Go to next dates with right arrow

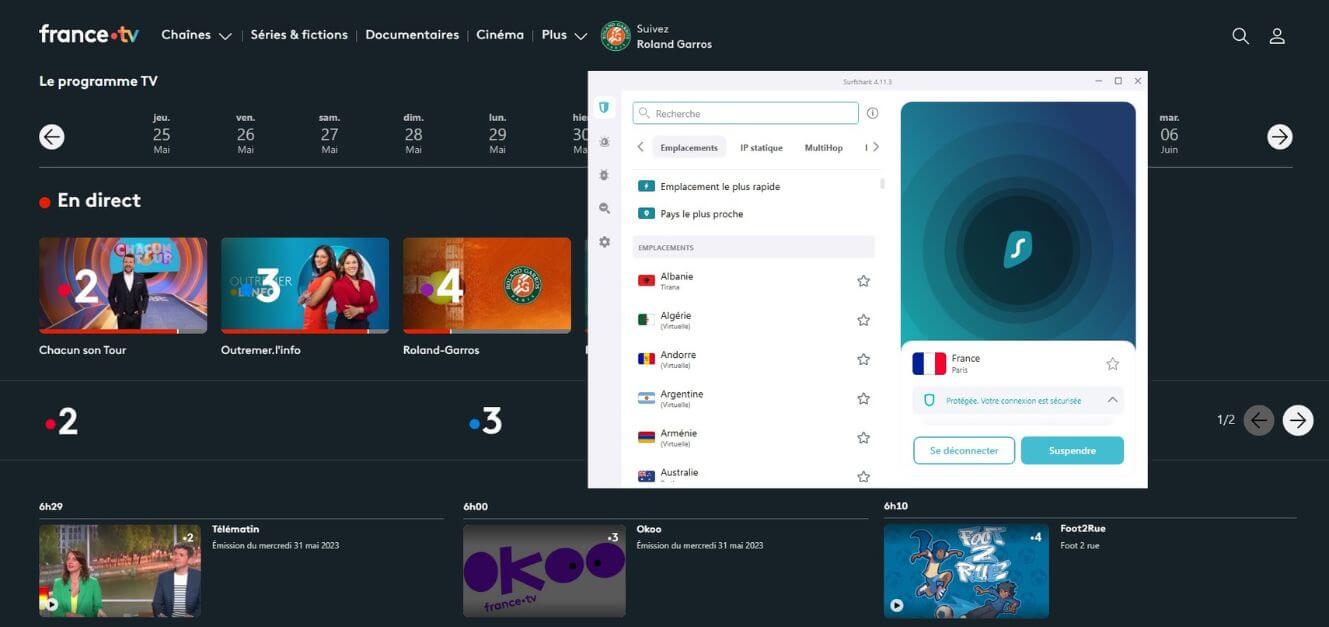point(1280,137)
